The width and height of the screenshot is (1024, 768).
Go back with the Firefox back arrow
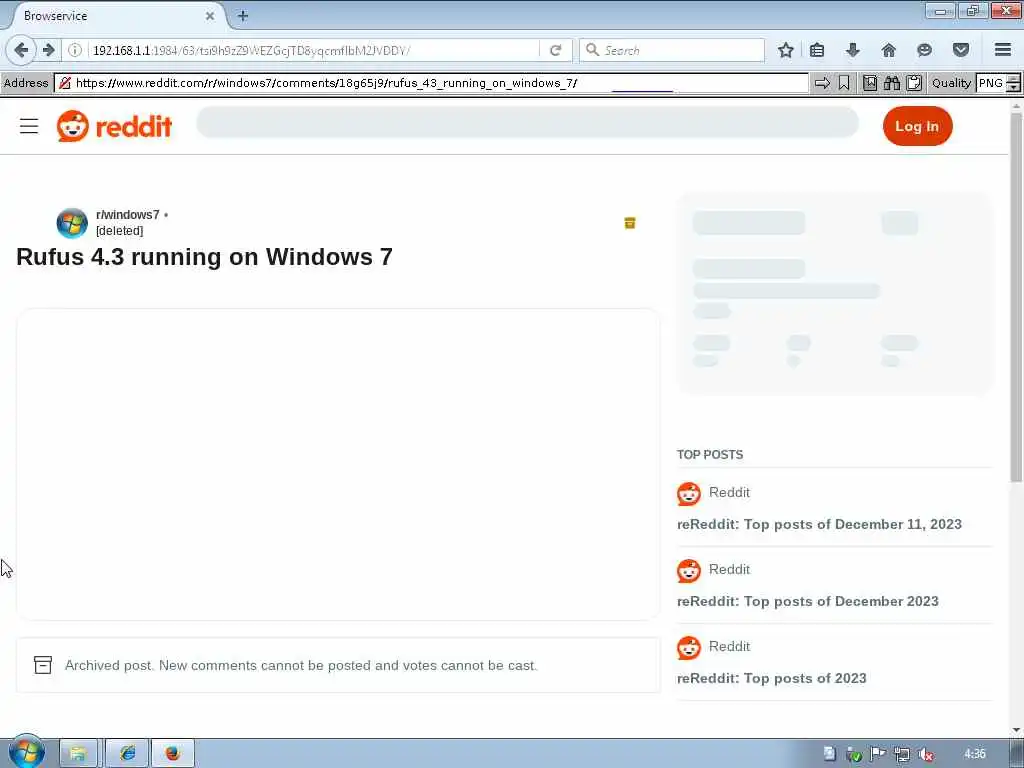point(21,50)
